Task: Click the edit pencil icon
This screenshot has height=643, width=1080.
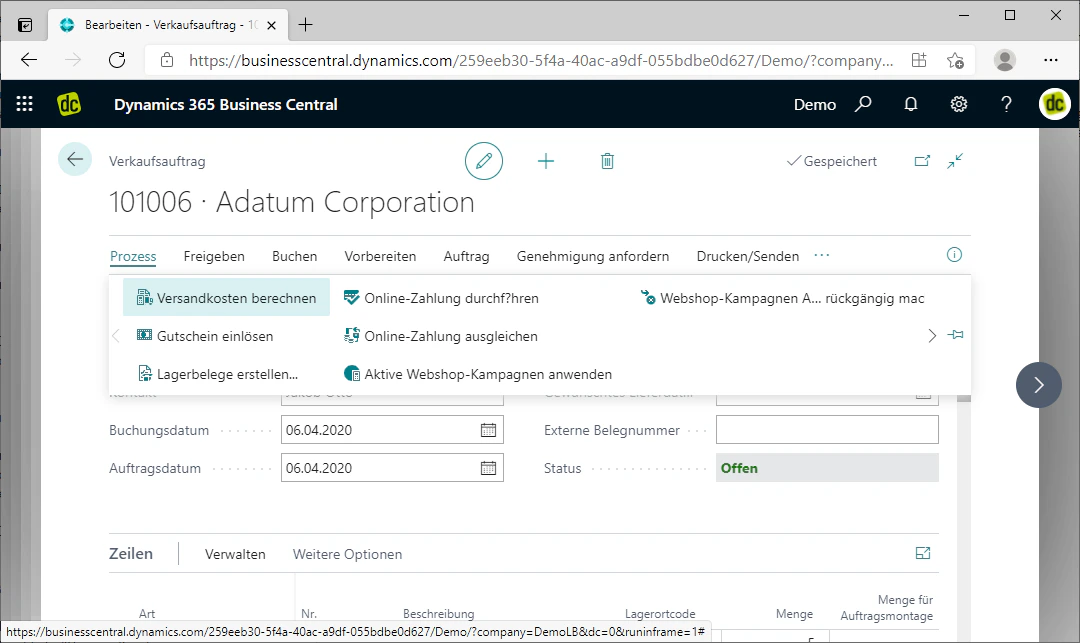Action: pyautogui.click(x=484, y=161)
